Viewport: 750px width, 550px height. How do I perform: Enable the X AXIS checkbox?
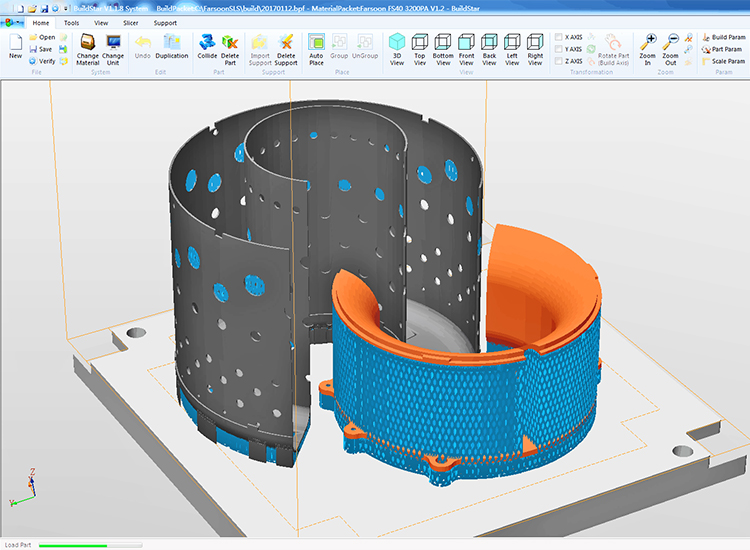tap(559, 37)
